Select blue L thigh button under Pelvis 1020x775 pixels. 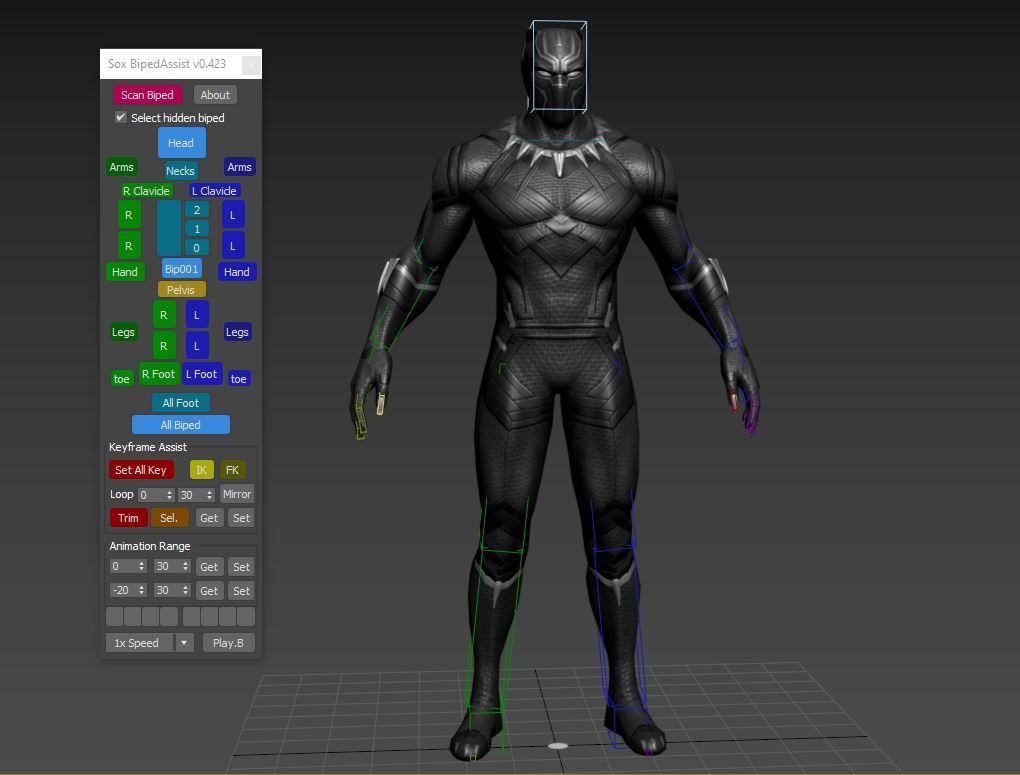(x=197, y=315)
